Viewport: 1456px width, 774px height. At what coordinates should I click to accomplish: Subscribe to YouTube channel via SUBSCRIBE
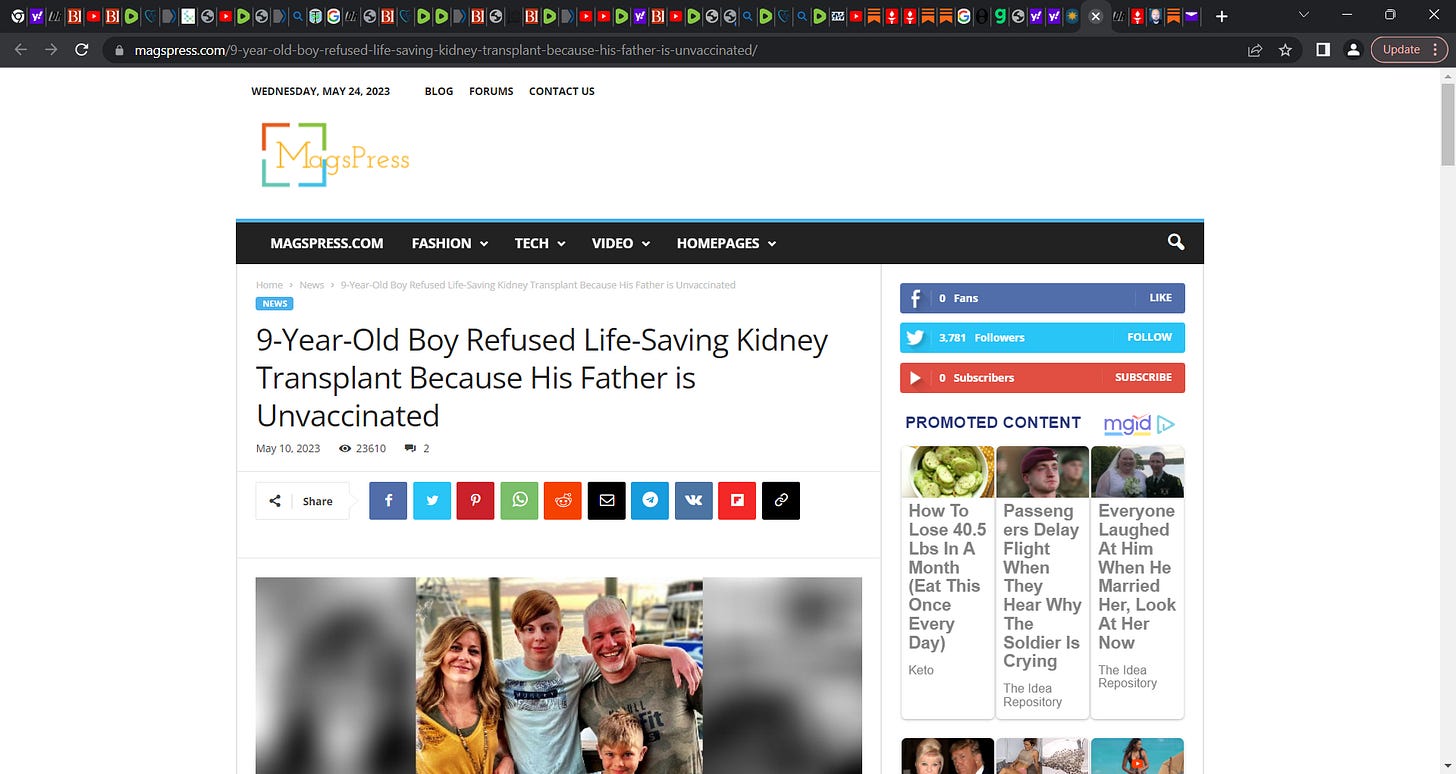pos(1143,377)
